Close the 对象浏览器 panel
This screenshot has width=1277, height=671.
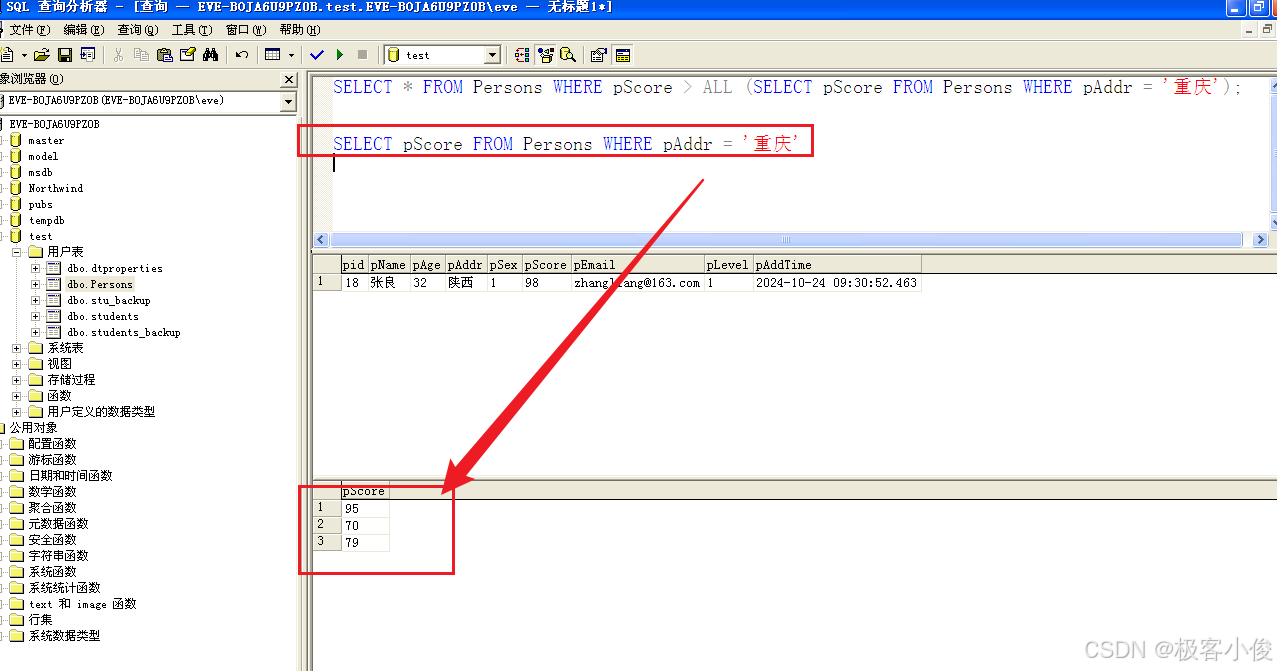point(289,79)
